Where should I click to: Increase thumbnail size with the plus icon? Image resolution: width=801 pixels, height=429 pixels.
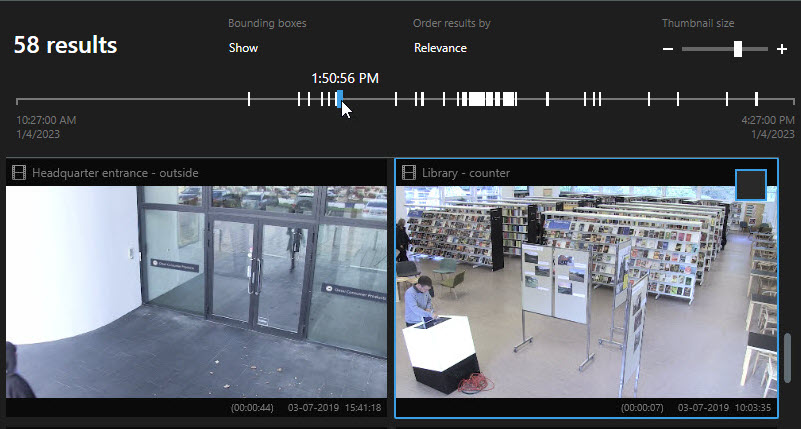point(781,49)
